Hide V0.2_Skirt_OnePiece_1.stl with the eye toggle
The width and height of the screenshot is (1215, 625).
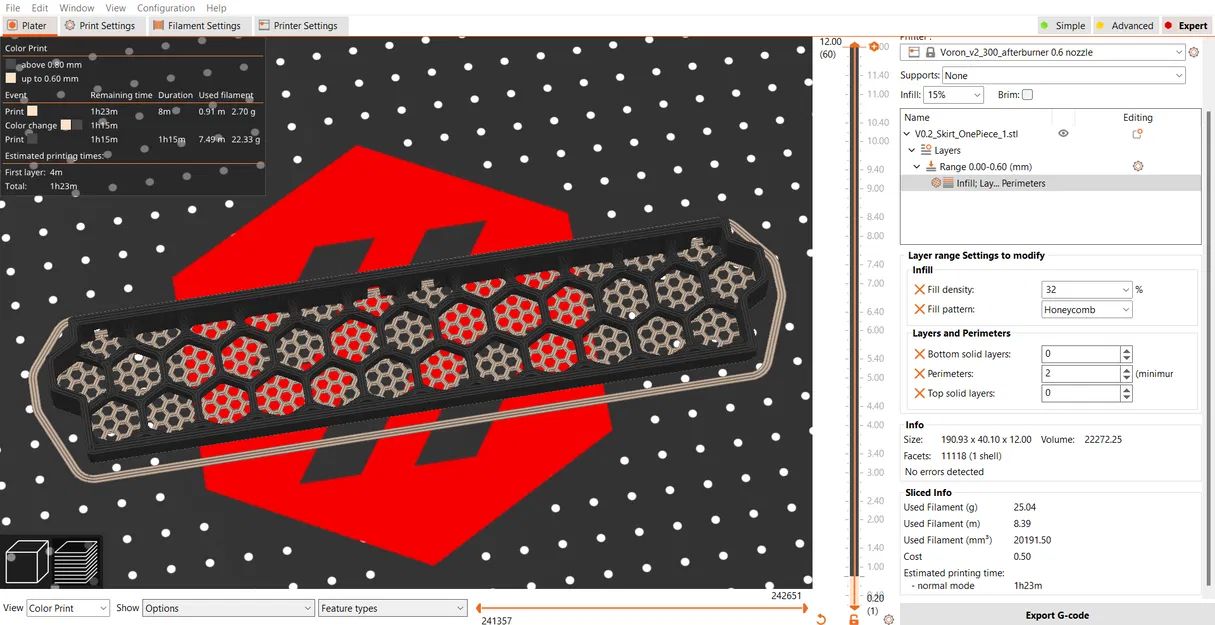1063,133
